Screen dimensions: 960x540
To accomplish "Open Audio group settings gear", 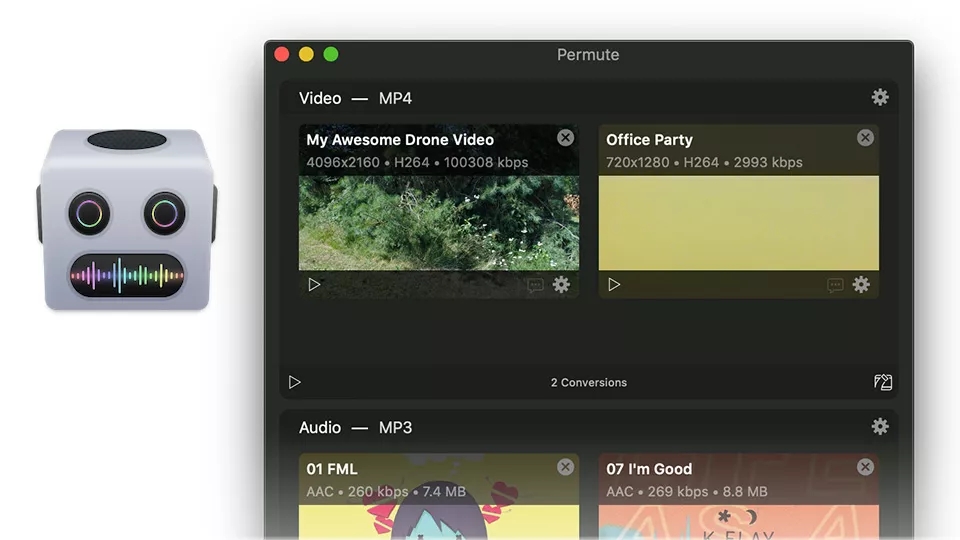I will pos(880,426).
